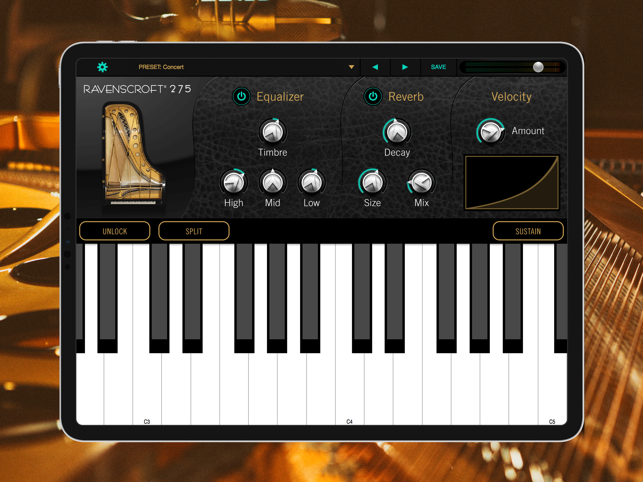Viewport: 643px width, 482px height.
Task: Toggle the Reverb power button
Action: [x=373, y=97]
